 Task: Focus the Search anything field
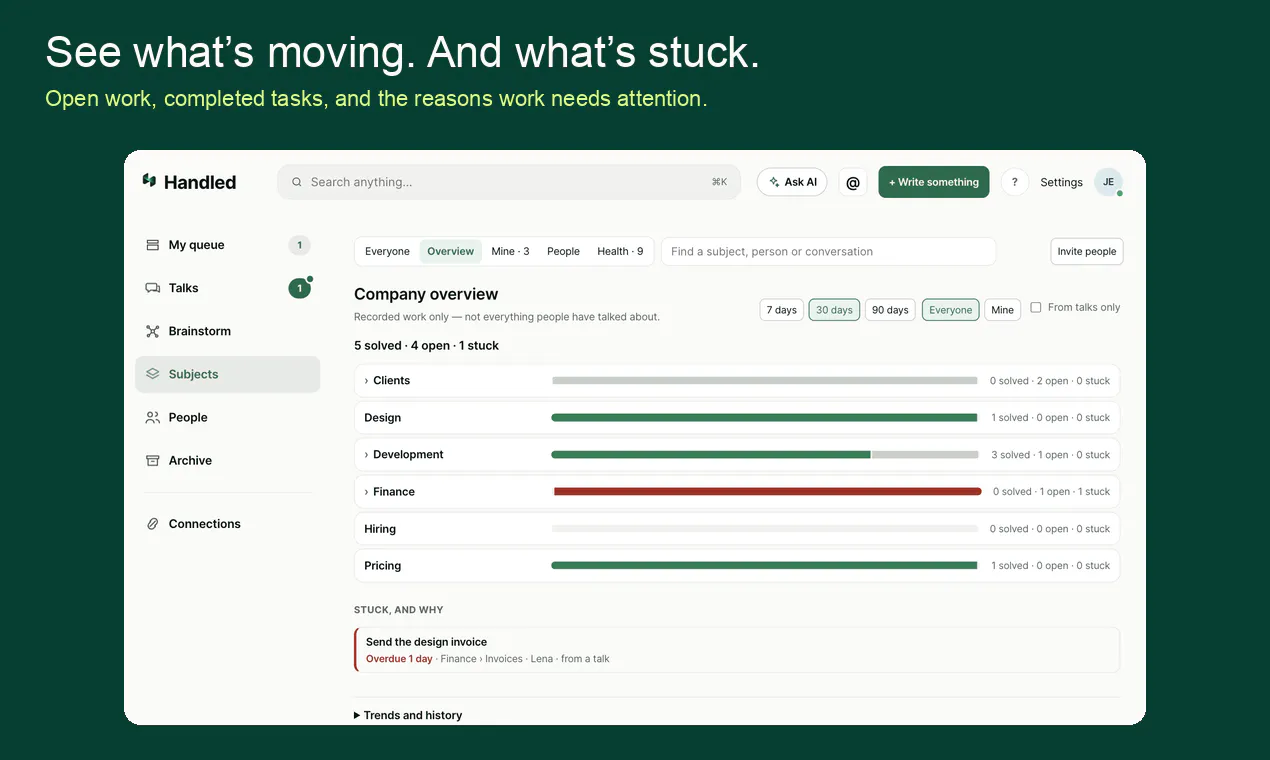[x=509, y=182]
